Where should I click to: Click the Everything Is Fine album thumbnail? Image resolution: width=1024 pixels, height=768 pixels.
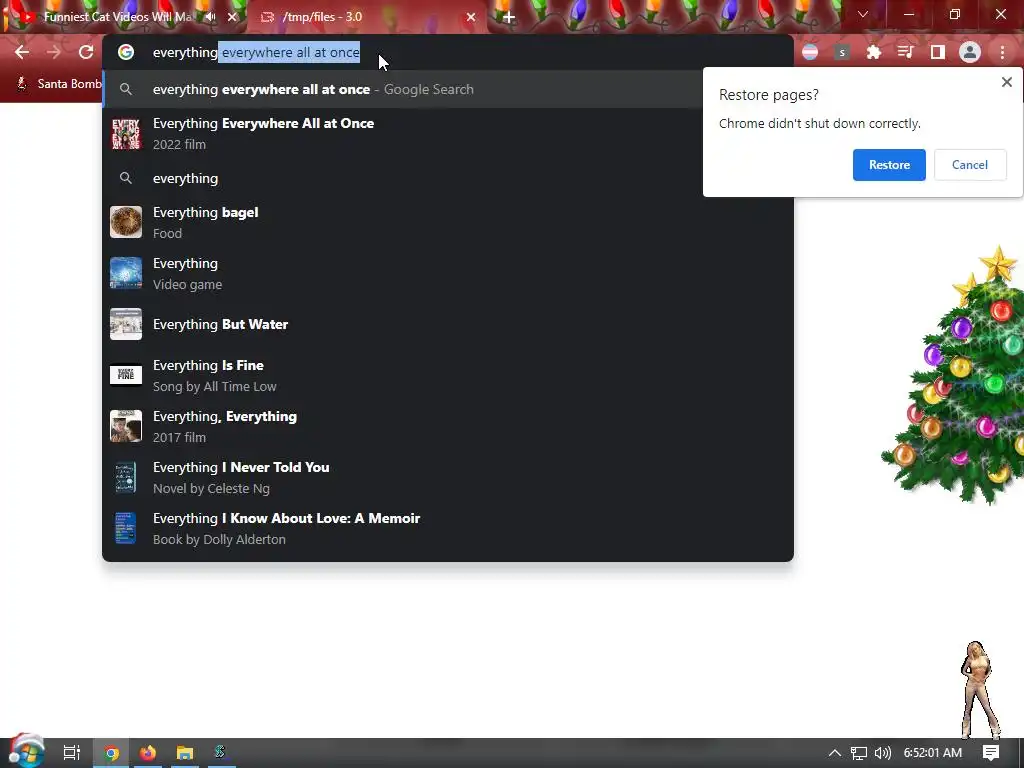pyautogui.click(x=126, y=376)
